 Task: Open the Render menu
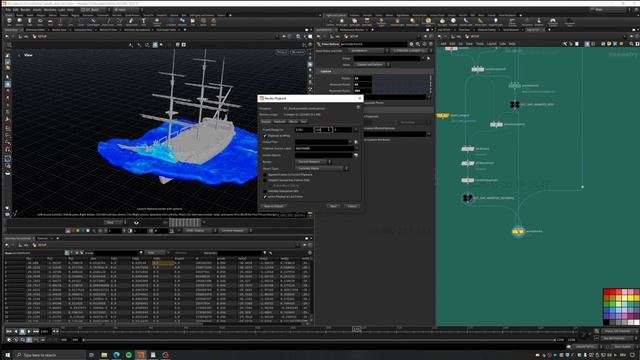25,9
